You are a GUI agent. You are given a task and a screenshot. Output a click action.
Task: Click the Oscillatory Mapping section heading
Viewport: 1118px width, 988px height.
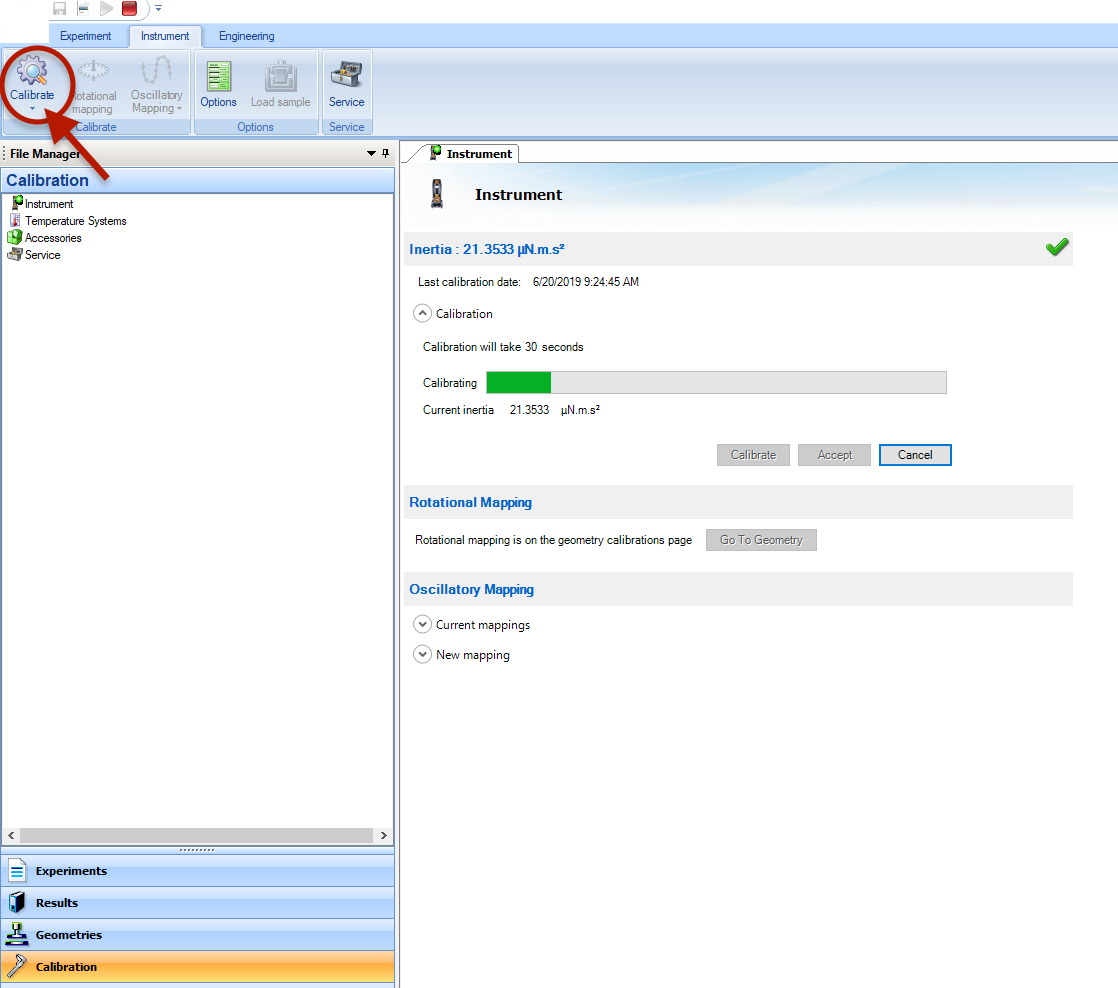tap(471, 590)
